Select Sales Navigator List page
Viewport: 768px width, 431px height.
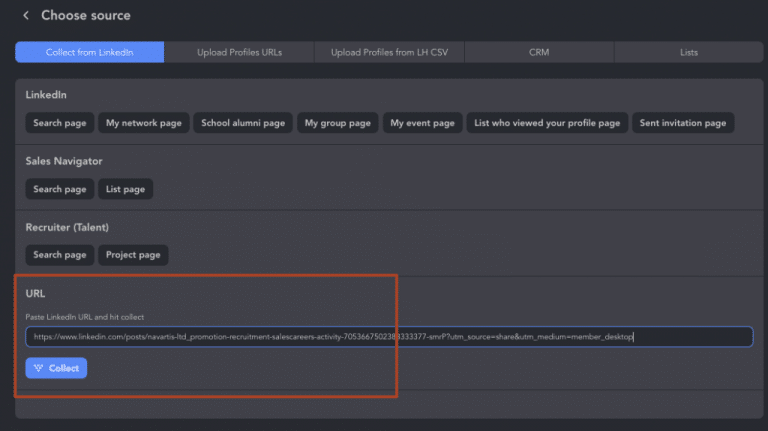click(126, 189)
